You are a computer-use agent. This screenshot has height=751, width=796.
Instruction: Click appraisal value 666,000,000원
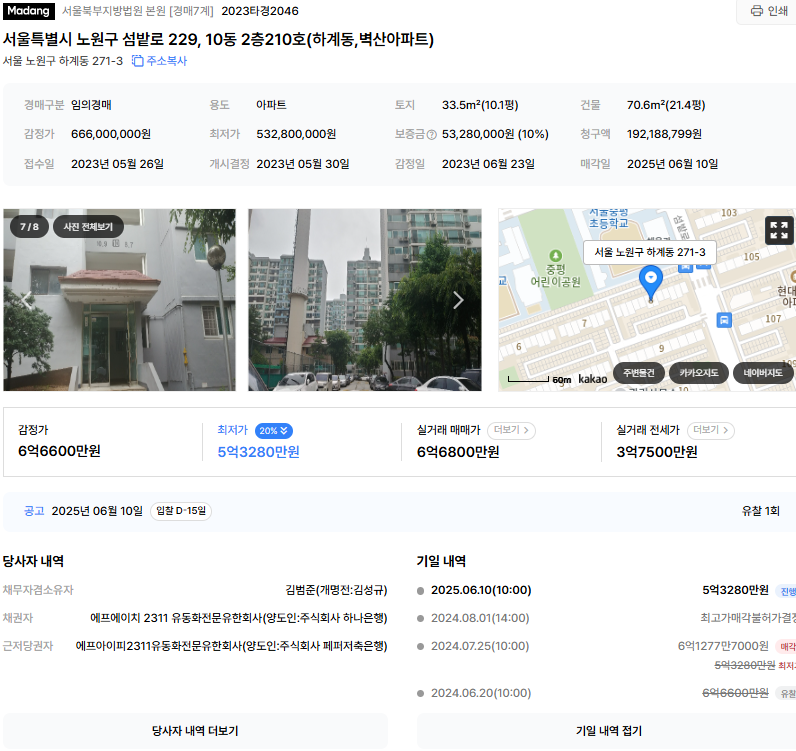(x=111, y=134)
